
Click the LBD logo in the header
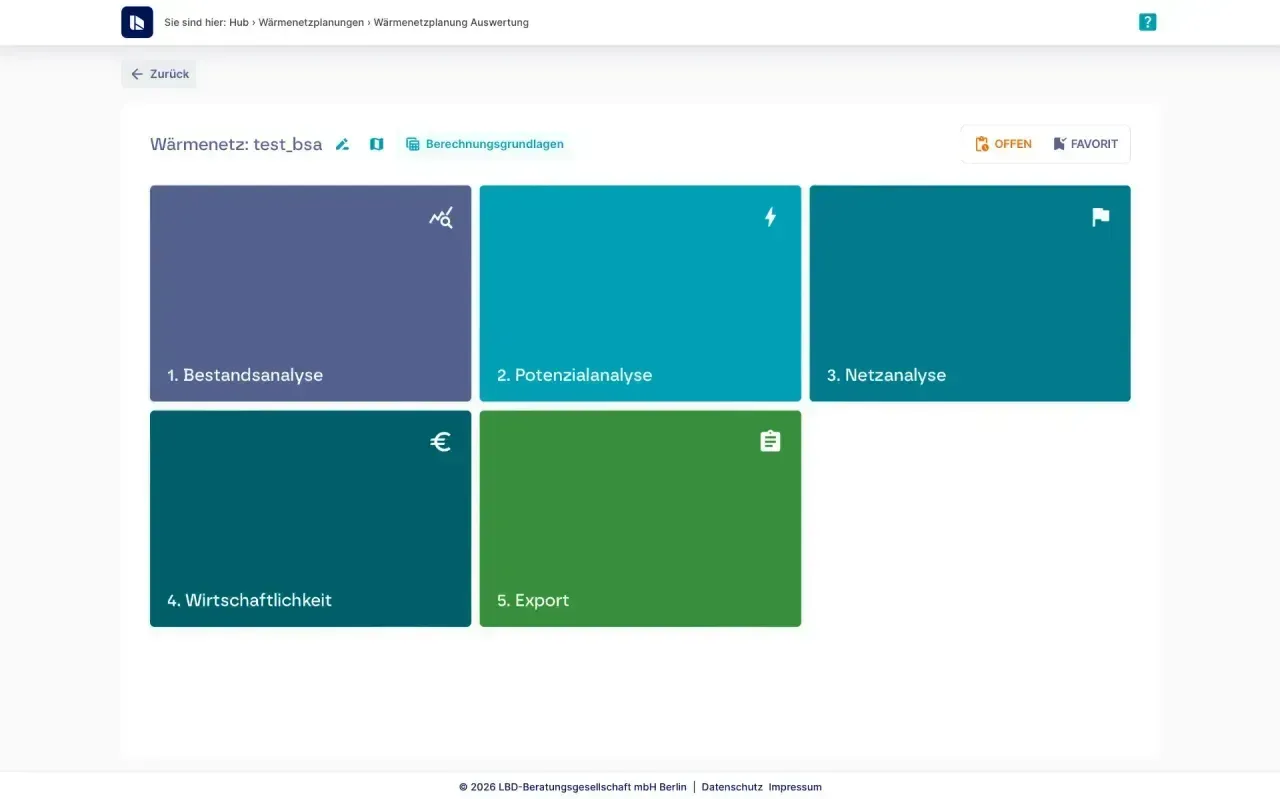click(x=137, y=22)
